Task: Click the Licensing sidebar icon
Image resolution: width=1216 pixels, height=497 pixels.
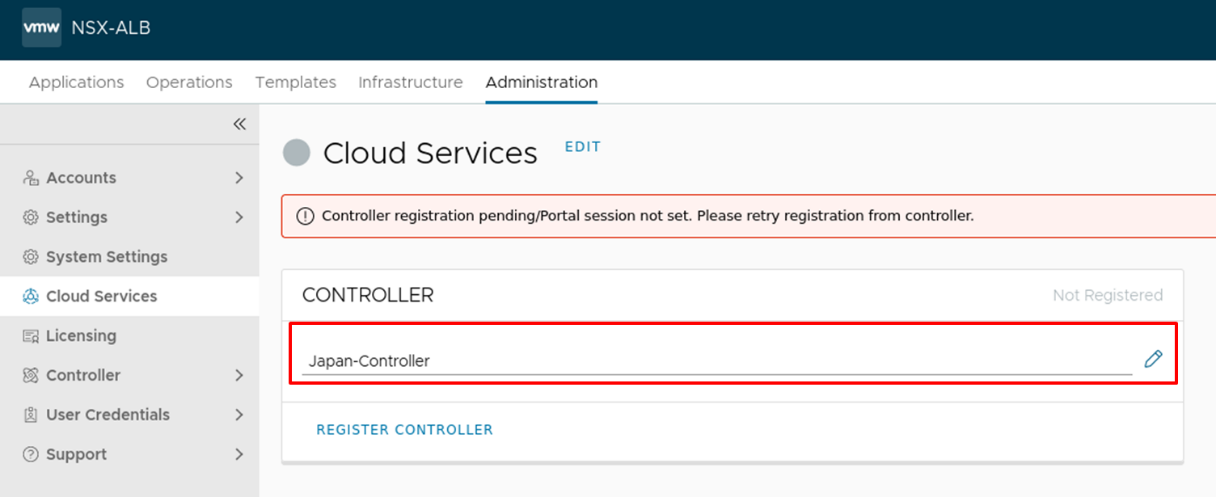Action: tap(30, 336)
